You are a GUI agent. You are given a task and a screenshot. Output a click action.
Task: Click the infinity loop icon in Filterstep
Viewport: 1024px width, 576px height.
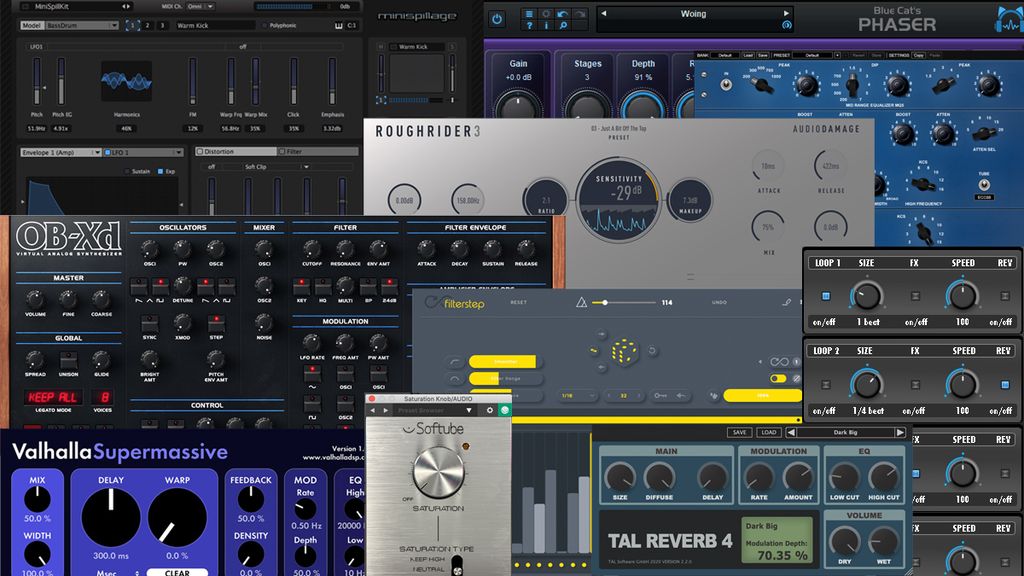pos(778,360)
